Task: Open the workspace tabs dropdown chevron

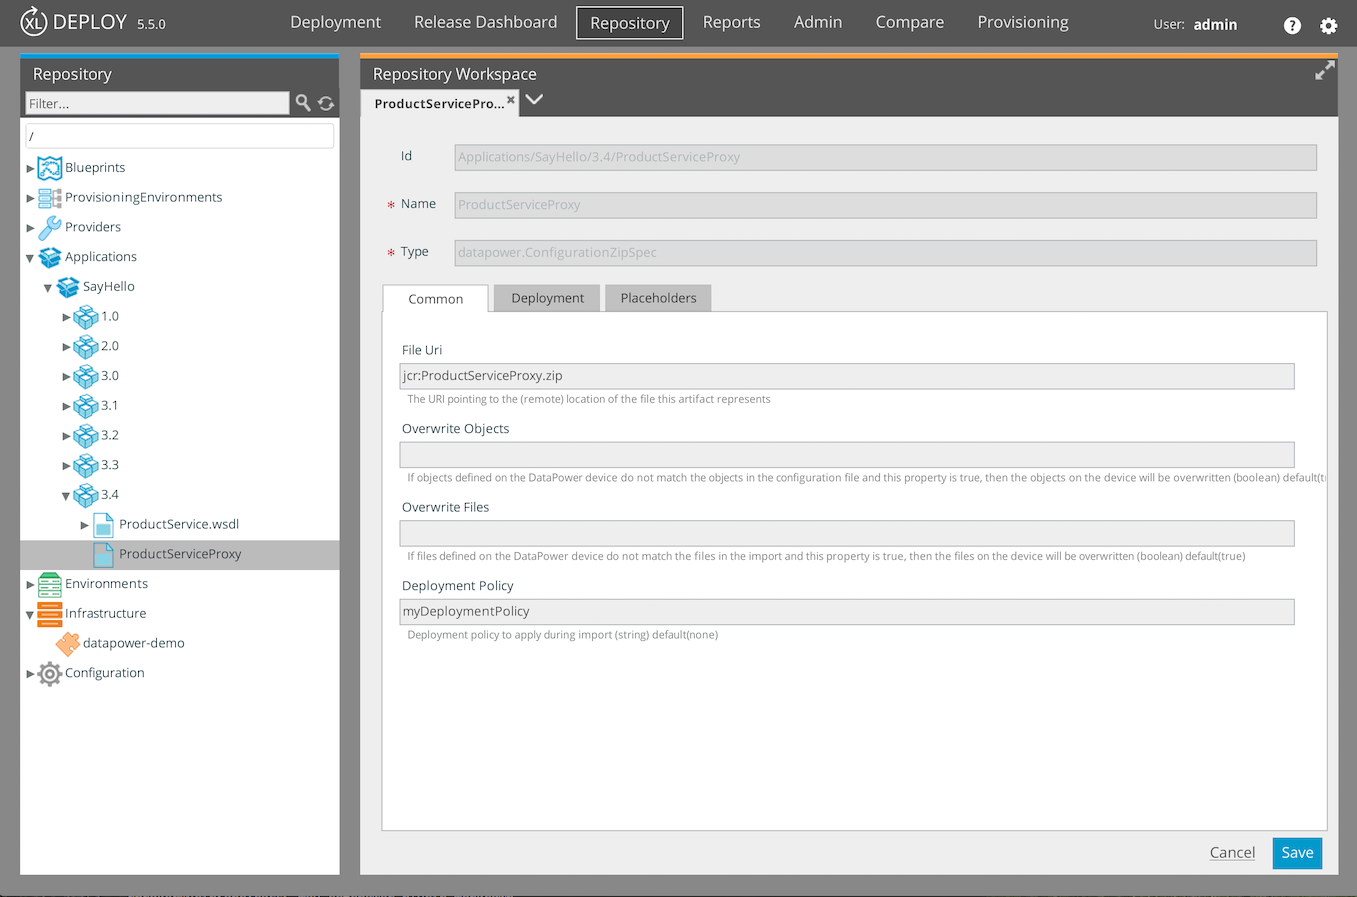Action: (x=534, y=99)
